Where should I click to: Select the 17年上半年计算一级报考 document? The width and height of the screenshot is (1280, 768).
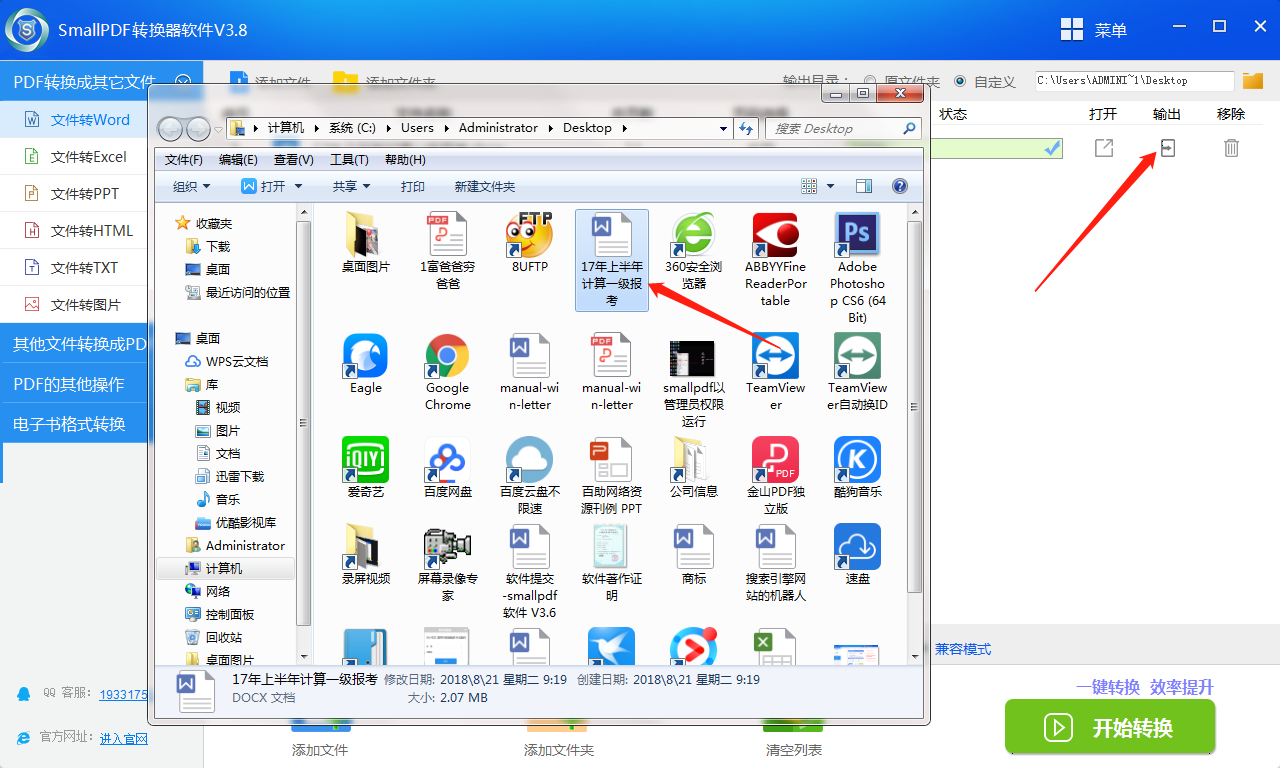pos(612,260)
